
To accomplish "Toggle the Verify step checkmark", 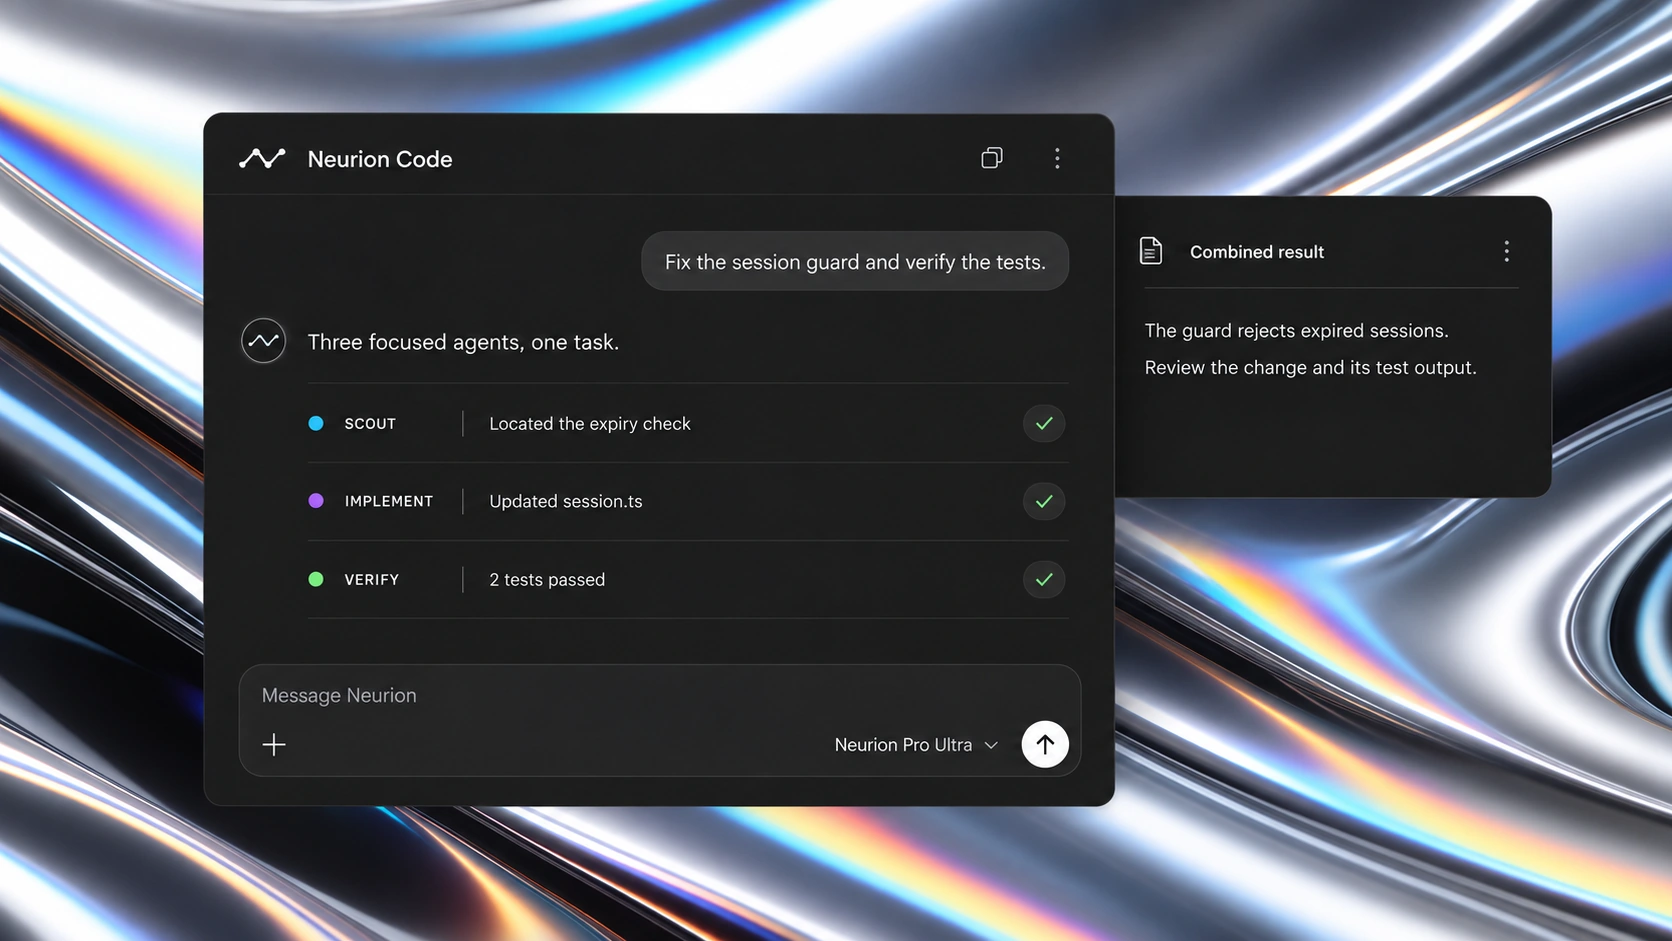I will pyautogui.click(x=1044, y=579).
